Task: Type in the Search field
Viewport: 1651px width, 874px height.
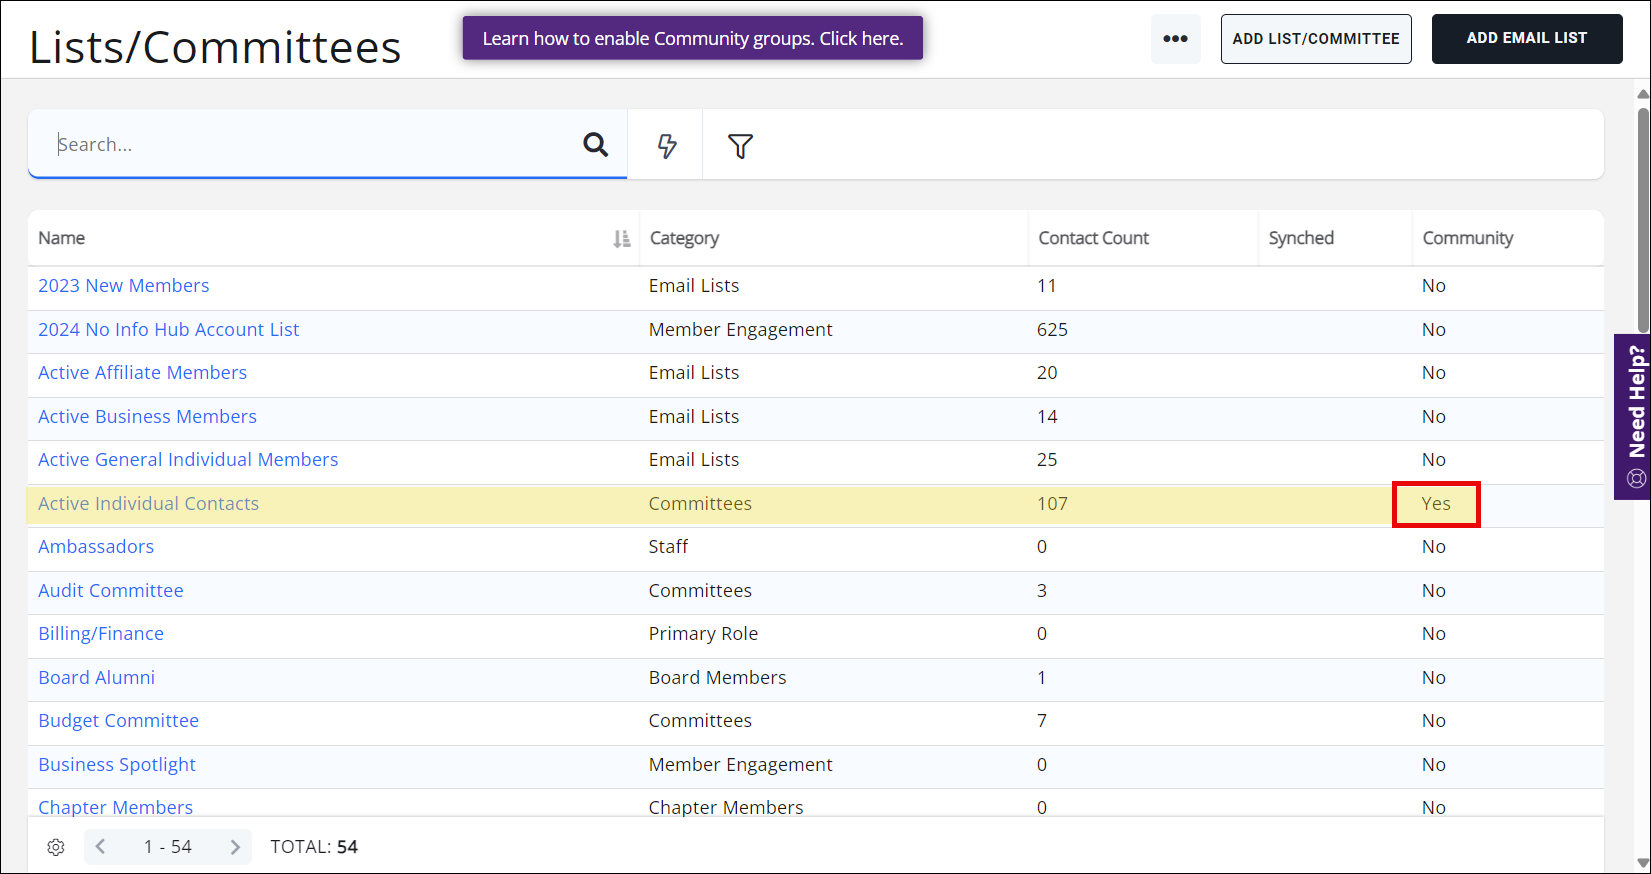Action: click(x=310, y=145)
